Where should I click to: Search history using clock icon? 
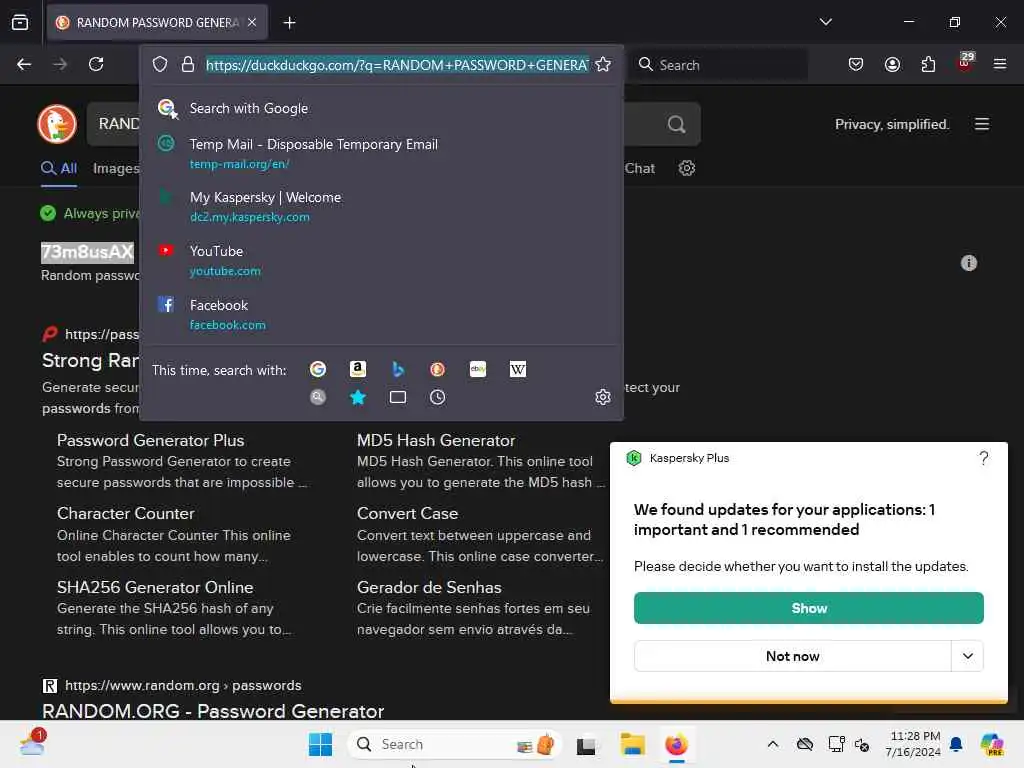[438, 397]
